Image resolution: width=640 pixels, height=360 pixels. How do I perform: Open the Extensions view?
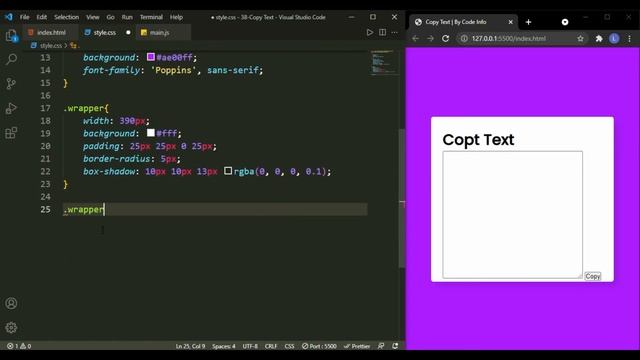pyautogui.click(x=11, y=133)
